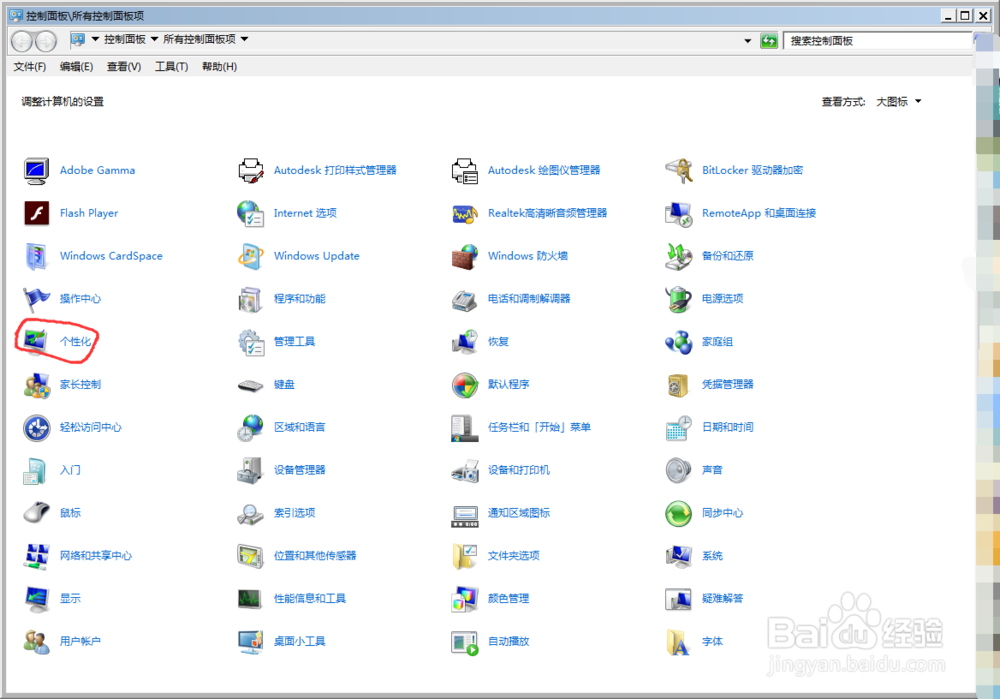This screenshot has height=699, width=1000.
Task: Expand the 控制面板 breadcrumb arrow
Action: click(x=154, y=40)
